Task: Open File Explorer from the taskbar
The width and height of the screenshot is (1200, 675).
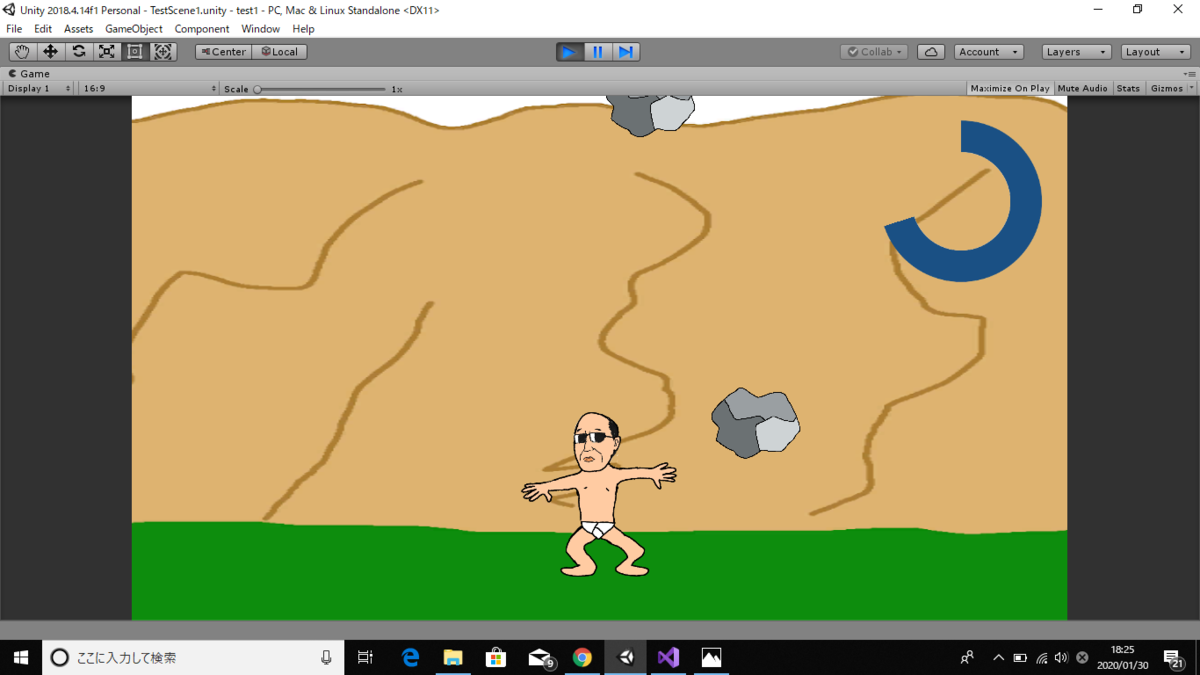Action: [x=453, y=657]
